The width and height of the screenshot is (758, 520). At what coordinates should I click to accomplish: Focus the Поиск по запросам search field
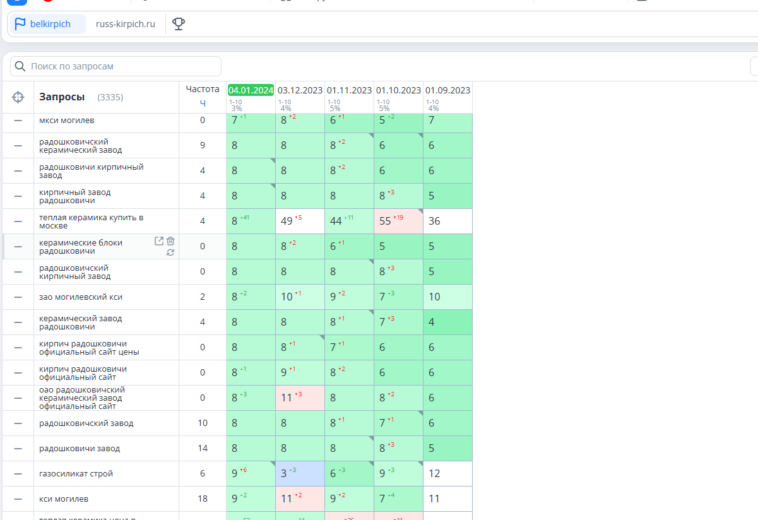point(116,66)
